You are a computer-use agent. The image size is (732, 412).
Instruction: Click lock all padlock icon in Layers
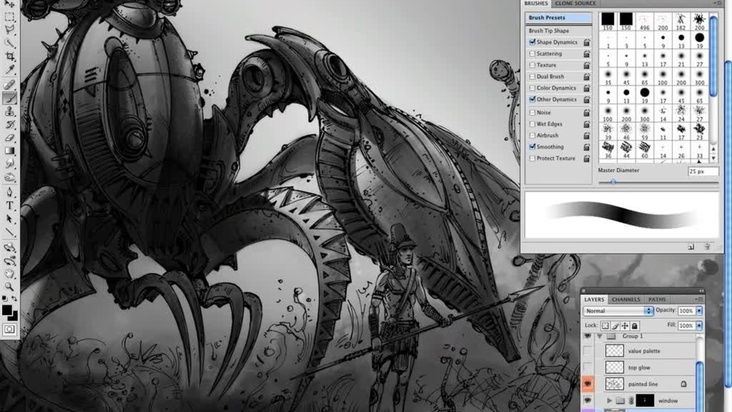[x=635, y=326]
